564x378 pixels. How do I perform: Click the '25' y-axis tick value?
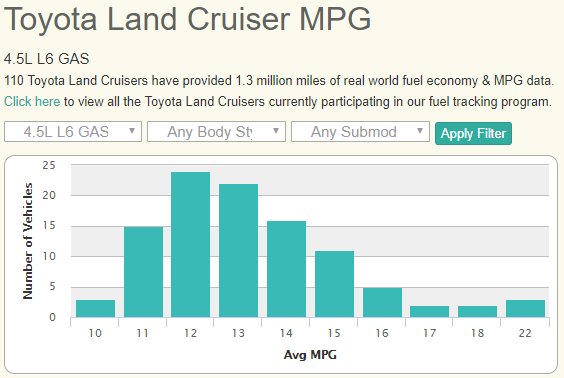[49, 165]
